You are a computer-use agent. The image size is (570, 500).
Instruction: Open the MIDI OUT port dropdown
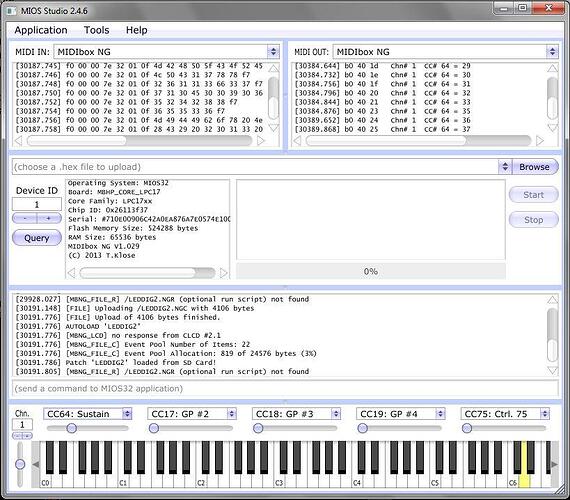(552, 52)
